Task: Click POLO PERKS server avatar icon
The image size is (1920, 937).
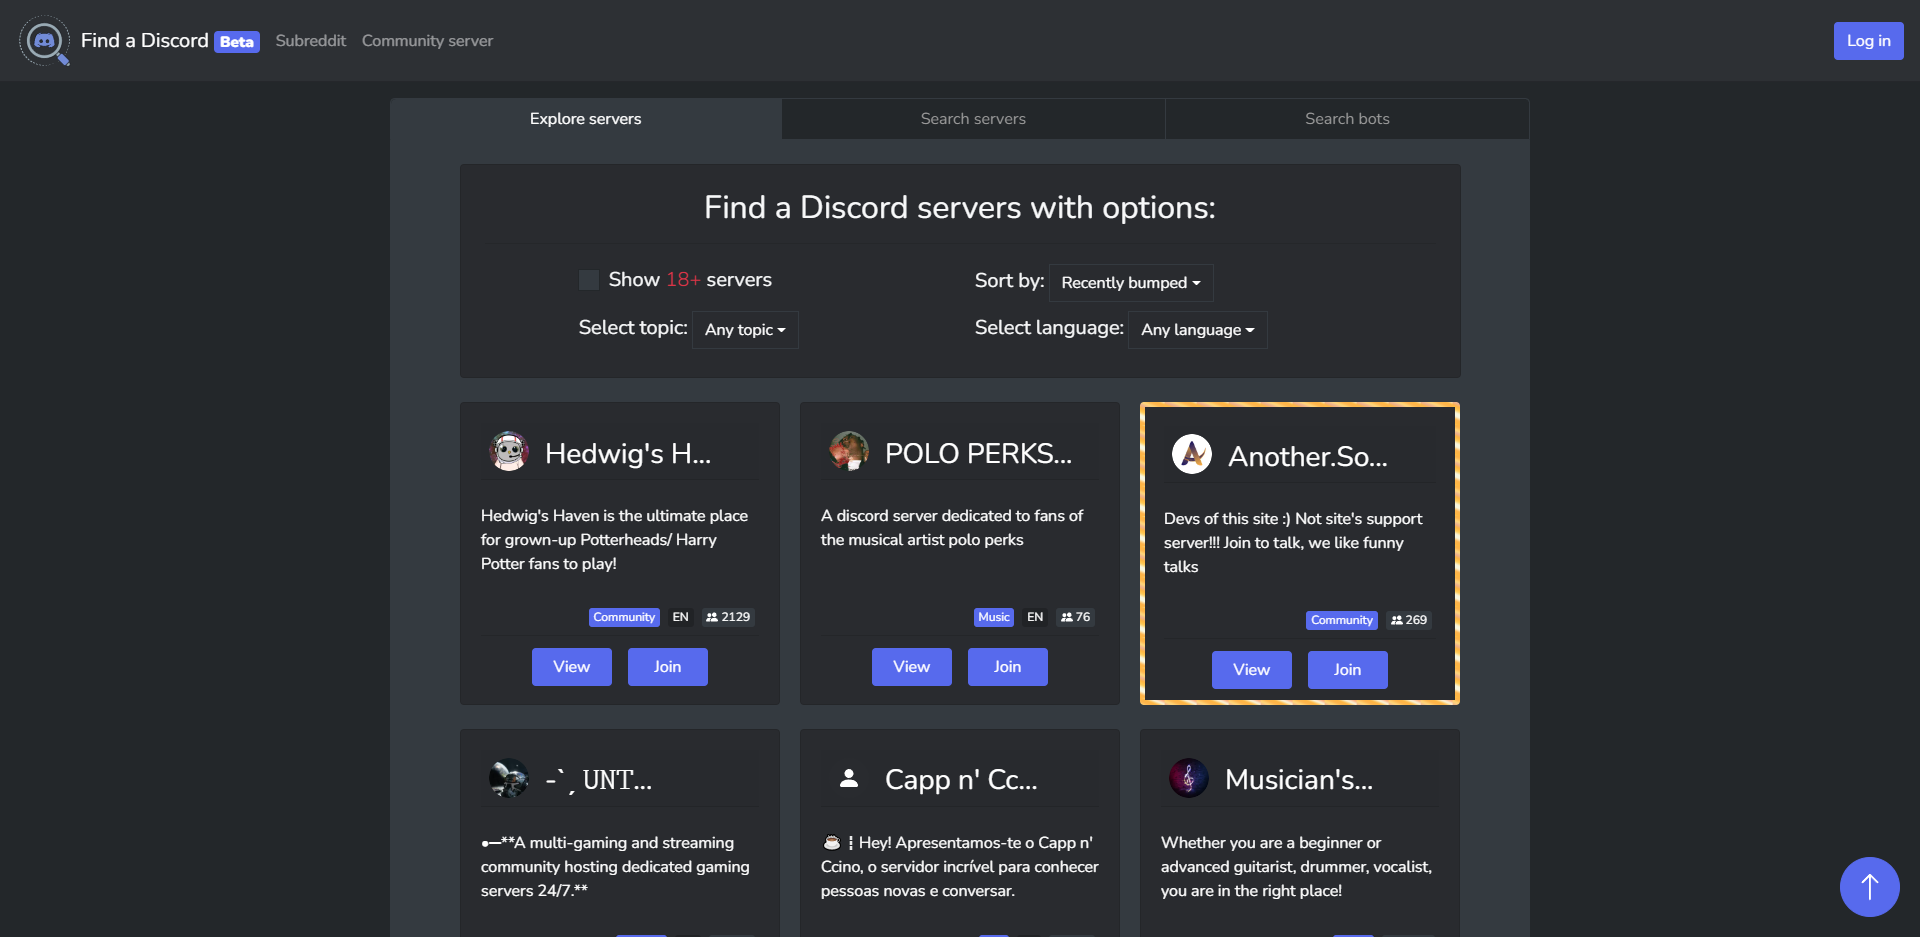Action: pyautogui.click(x=849, y=452)
